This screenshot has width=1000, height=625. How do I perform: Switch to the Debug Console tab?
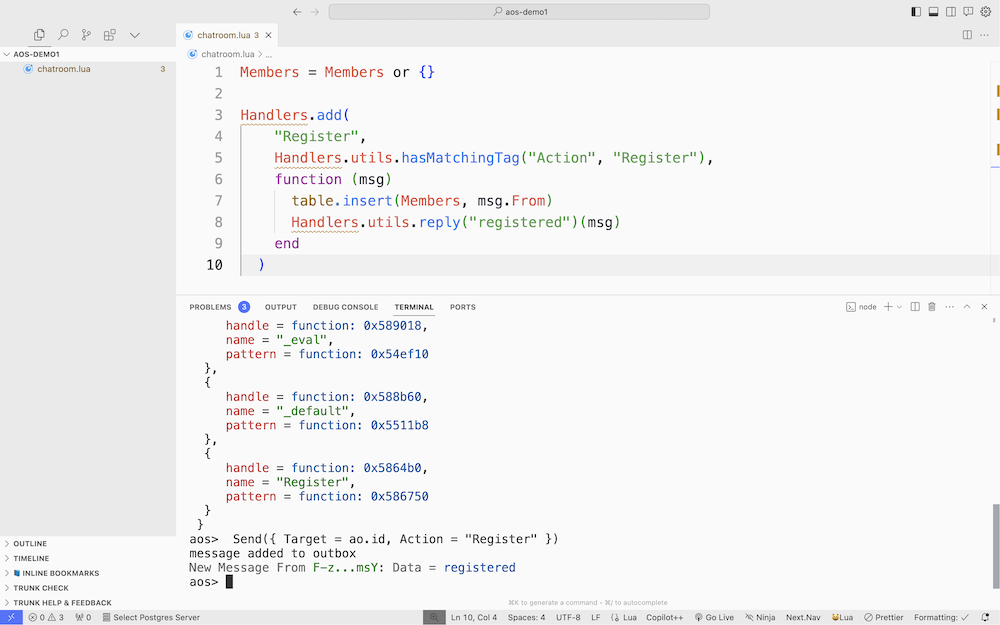point(345,307)
